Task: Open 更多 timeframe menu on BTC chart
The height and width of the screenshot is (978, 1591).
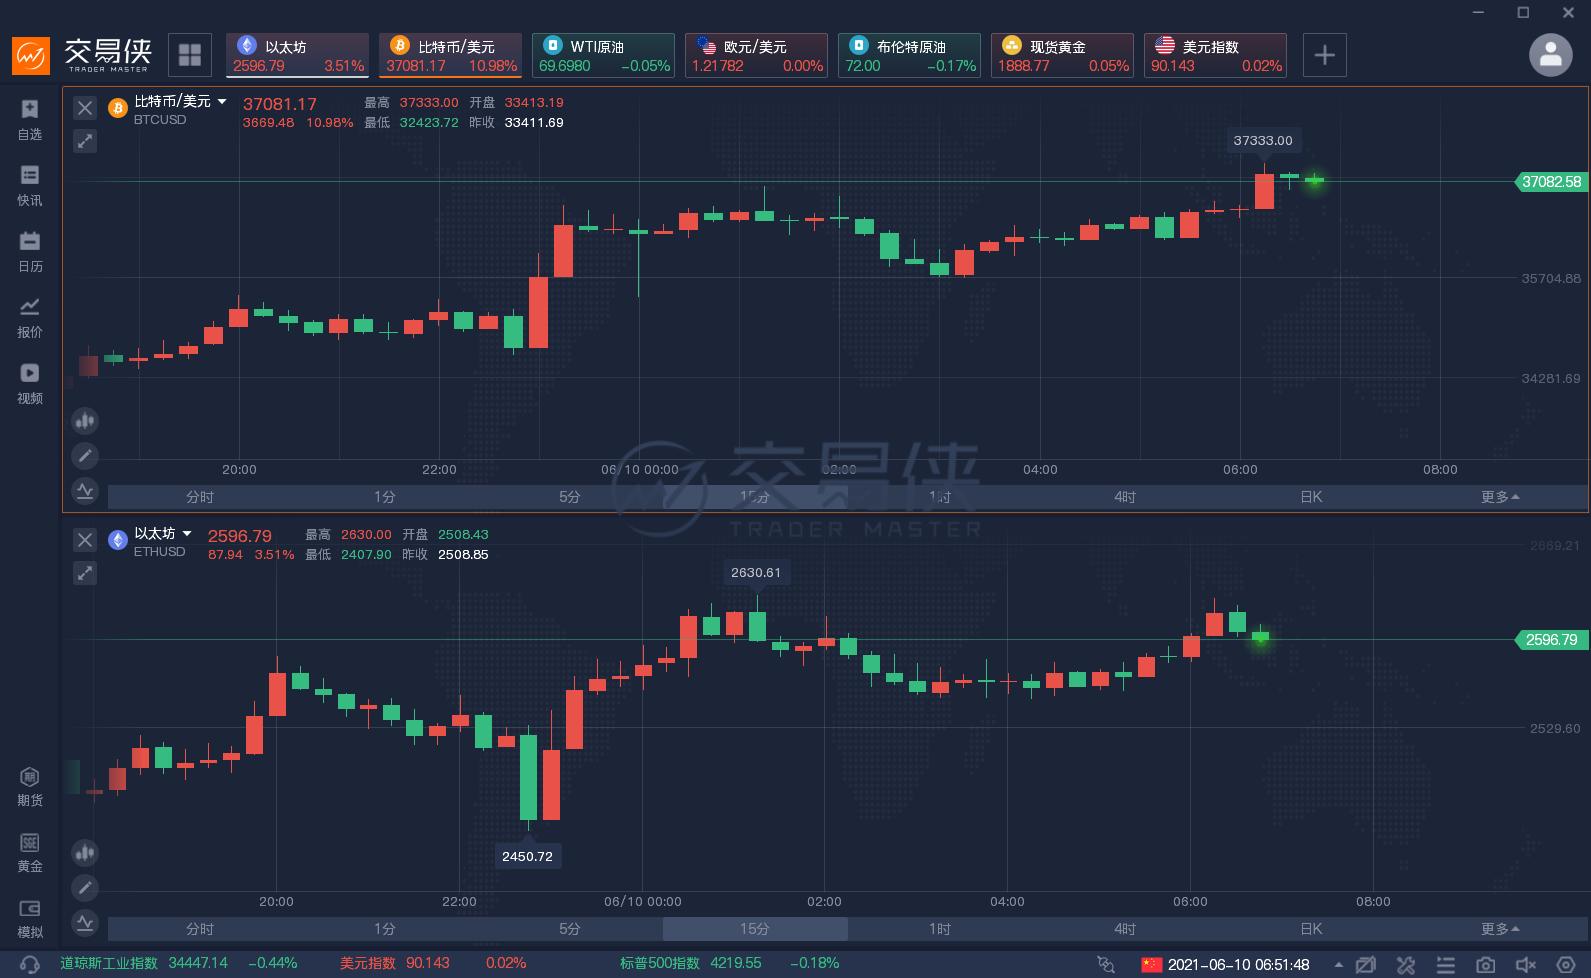Action: pos(1499,497)
